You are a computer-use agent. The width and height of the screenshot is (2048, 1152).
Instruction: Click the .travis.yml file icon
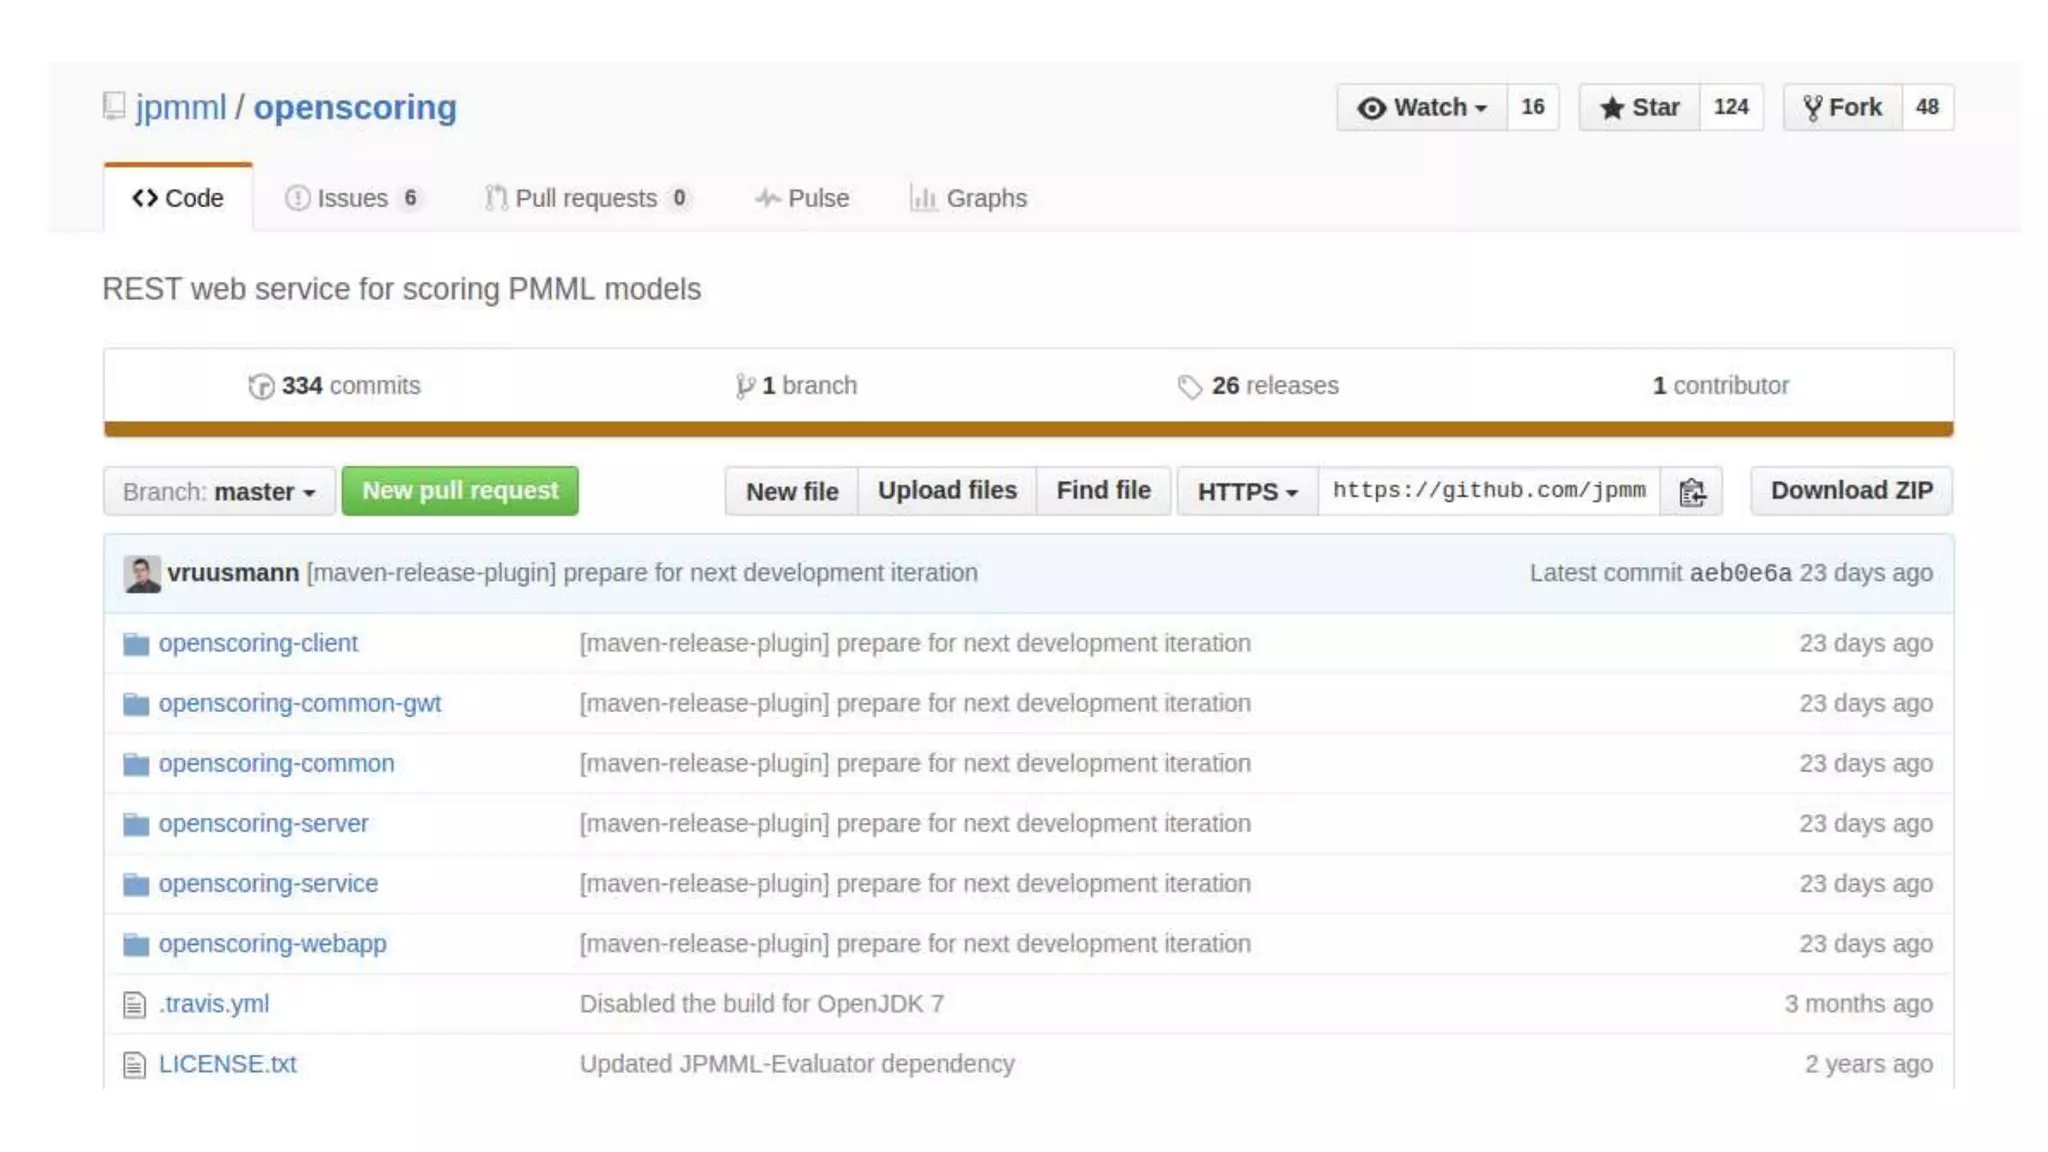135,1005
